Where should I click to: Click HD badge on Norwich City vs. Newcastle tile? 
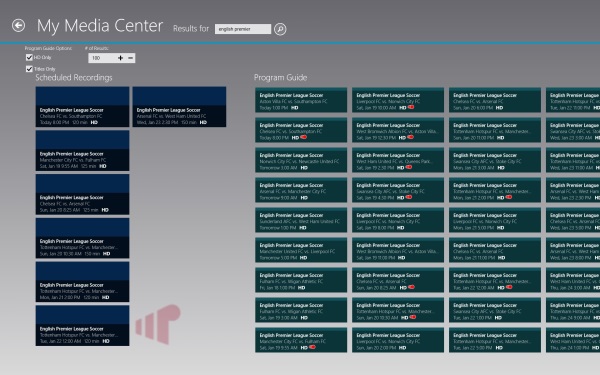(304, 168)
